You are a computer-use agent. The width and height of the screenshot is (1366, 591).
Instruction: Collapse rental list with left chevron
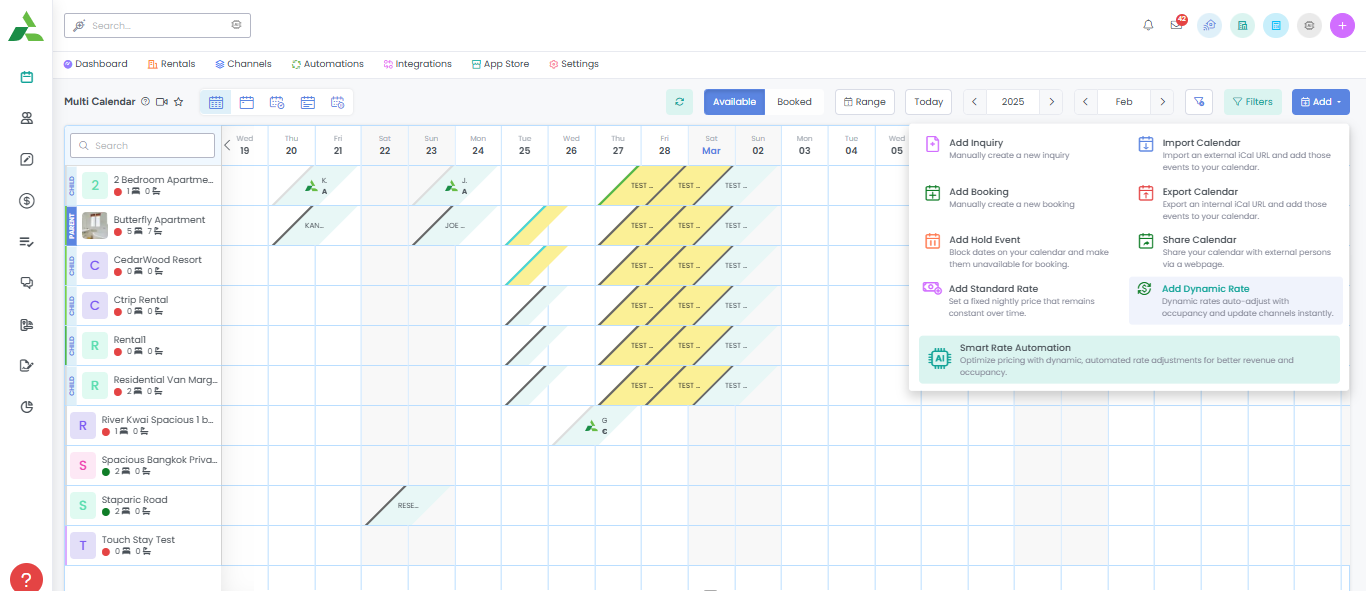click(227, 145)
